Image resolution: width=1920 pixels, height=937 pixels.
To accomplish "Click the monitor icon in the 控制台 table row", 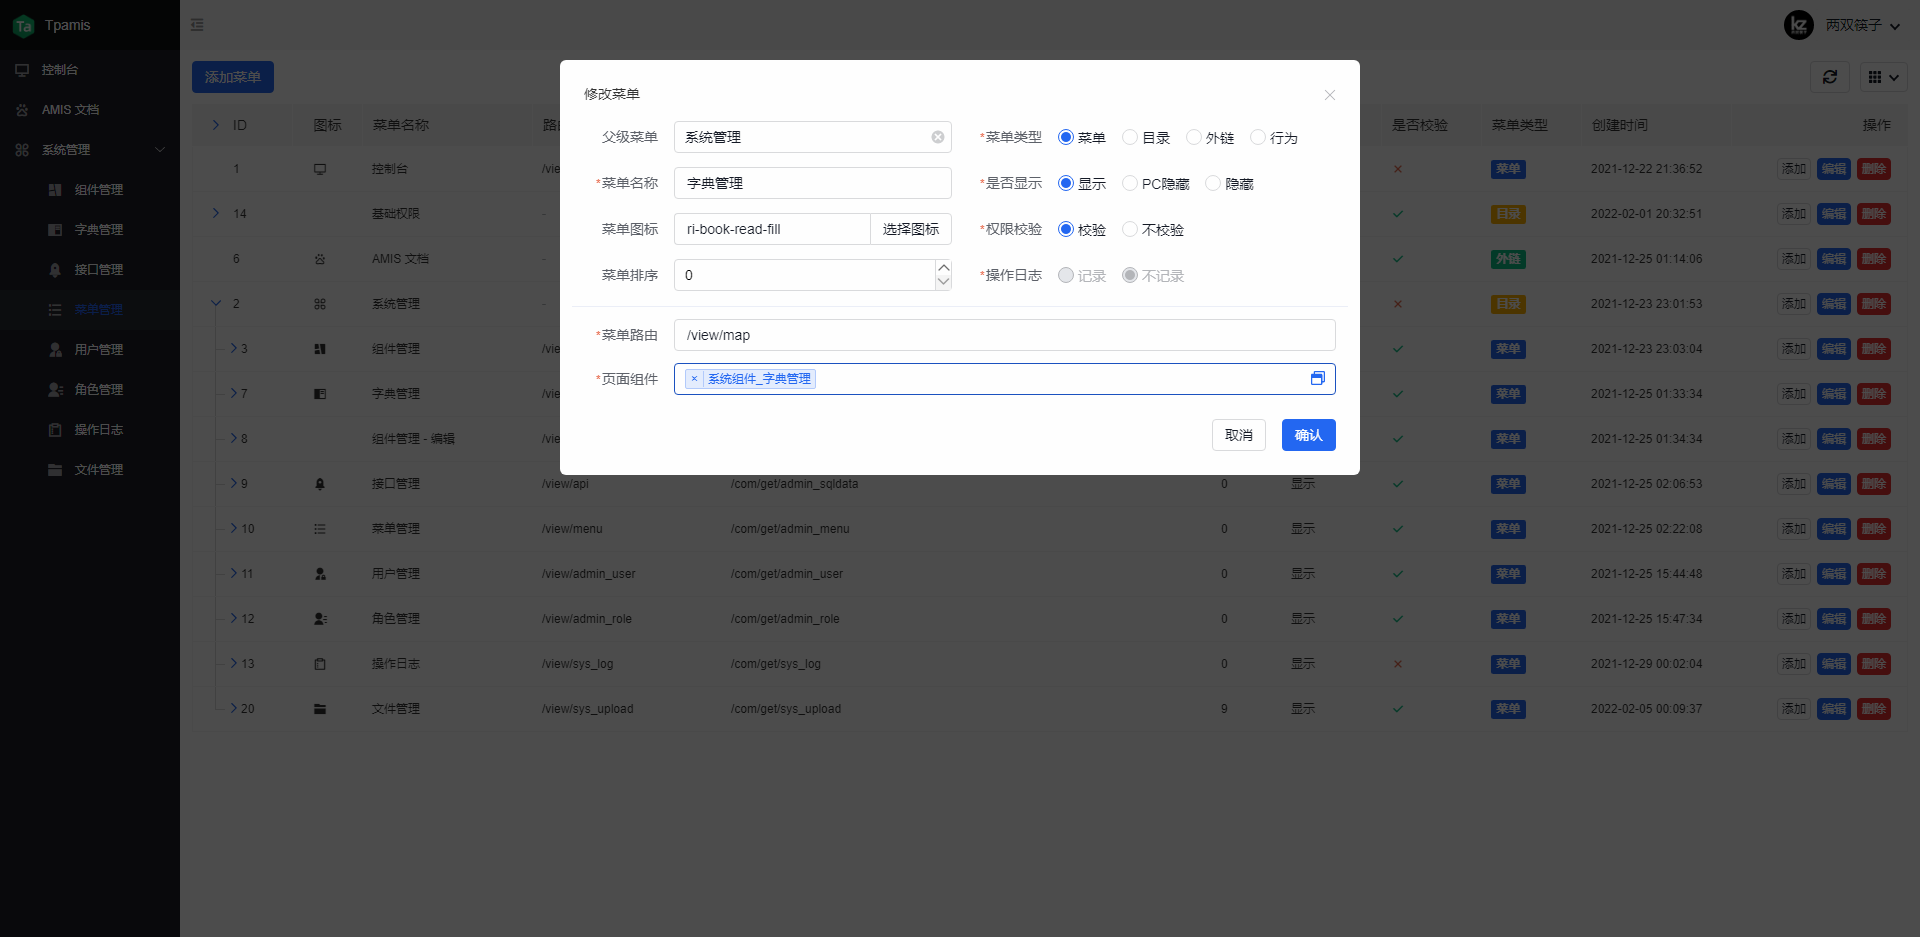I will click(x=320, y=169).
